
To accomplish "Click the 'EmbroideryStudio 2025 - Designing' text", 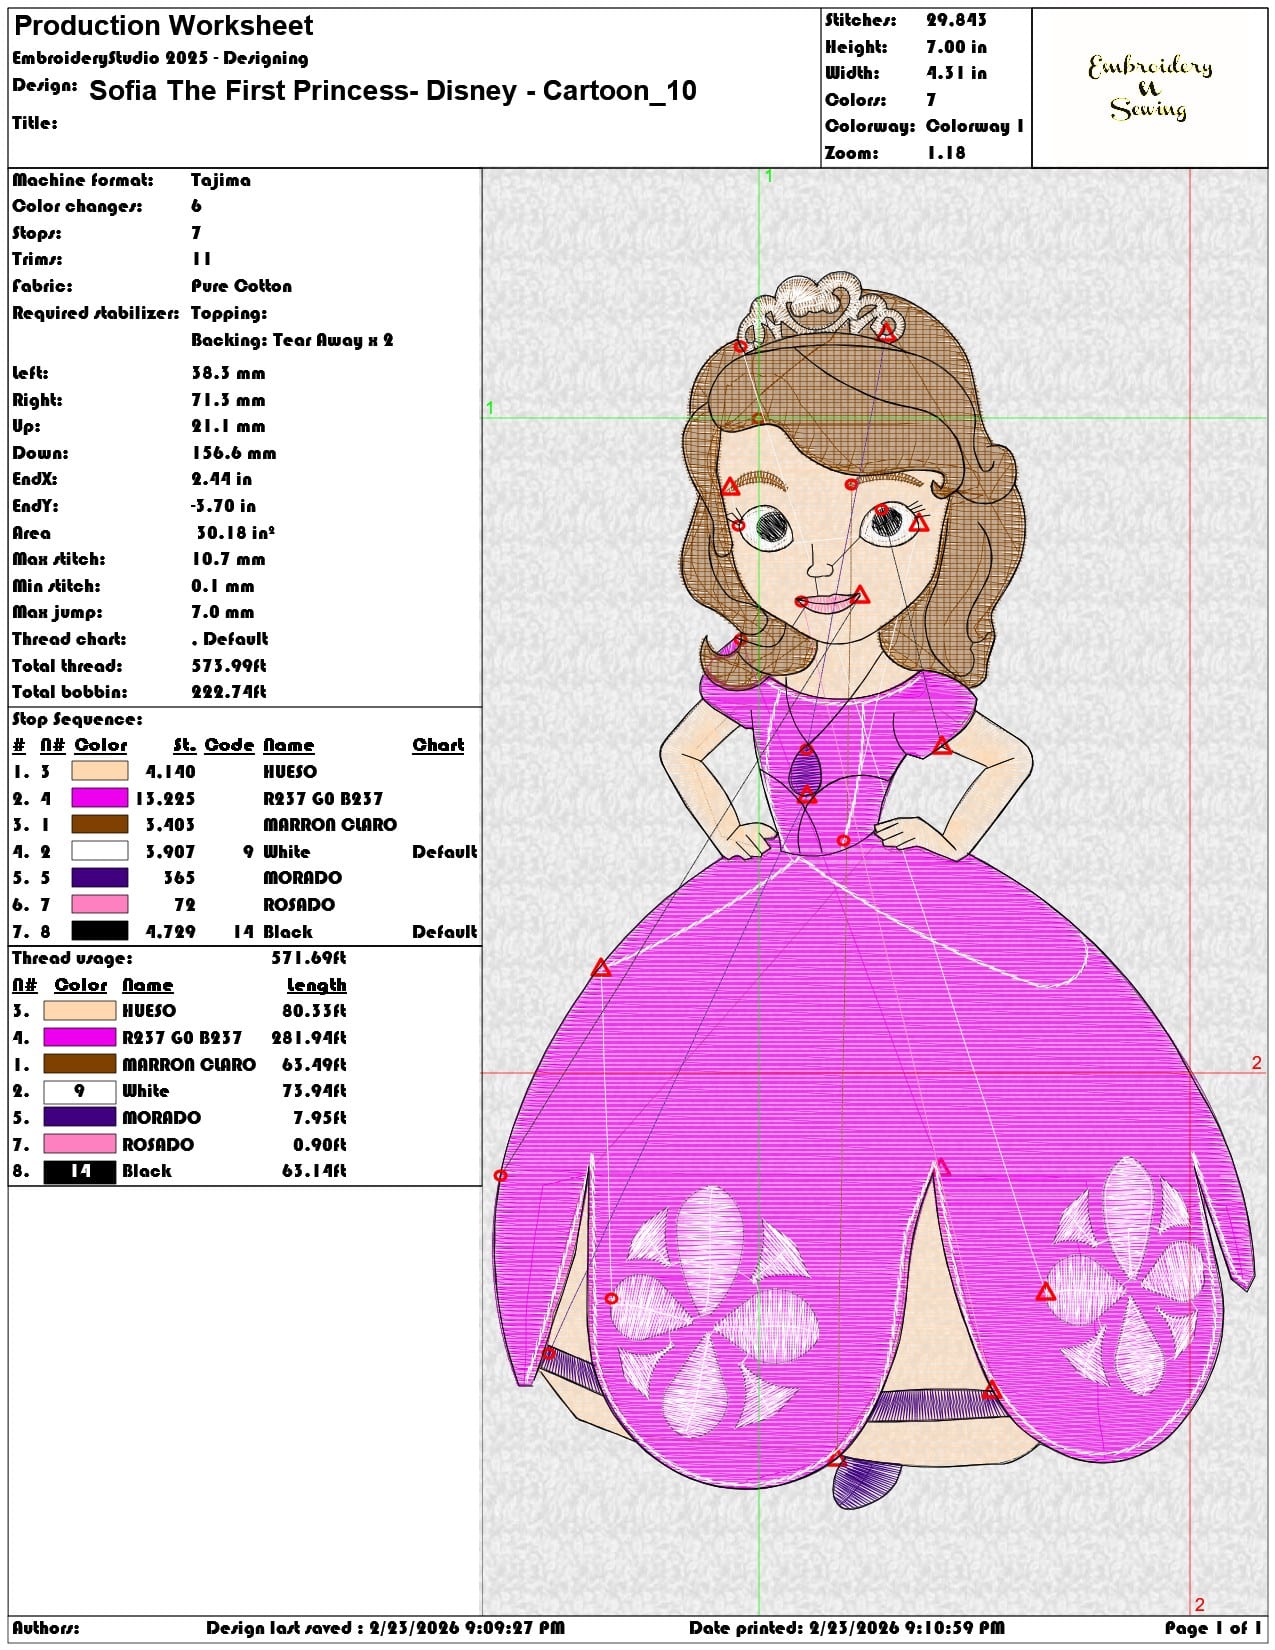I will 160,58.
